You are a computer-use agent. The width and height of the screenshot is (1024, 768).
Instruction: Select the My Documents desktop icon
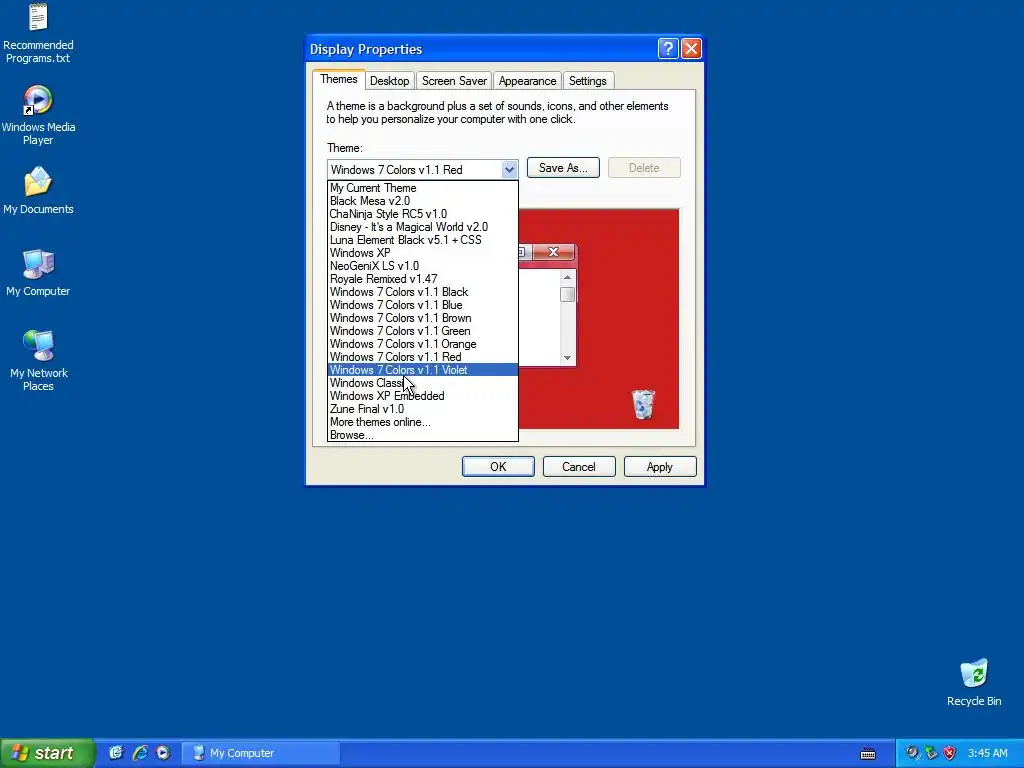38,190
